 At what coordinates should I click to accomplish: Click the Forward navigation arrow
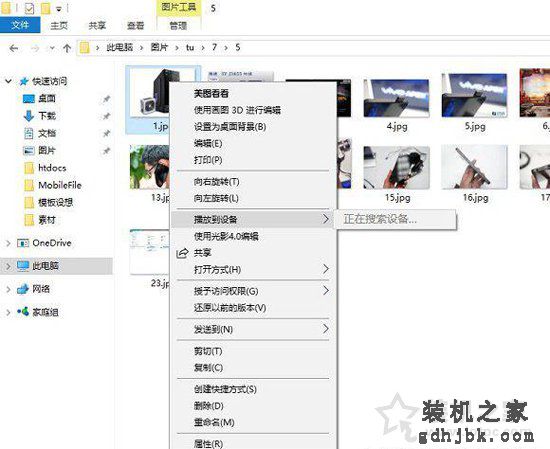pyautogui.click(x=35, y=48)
